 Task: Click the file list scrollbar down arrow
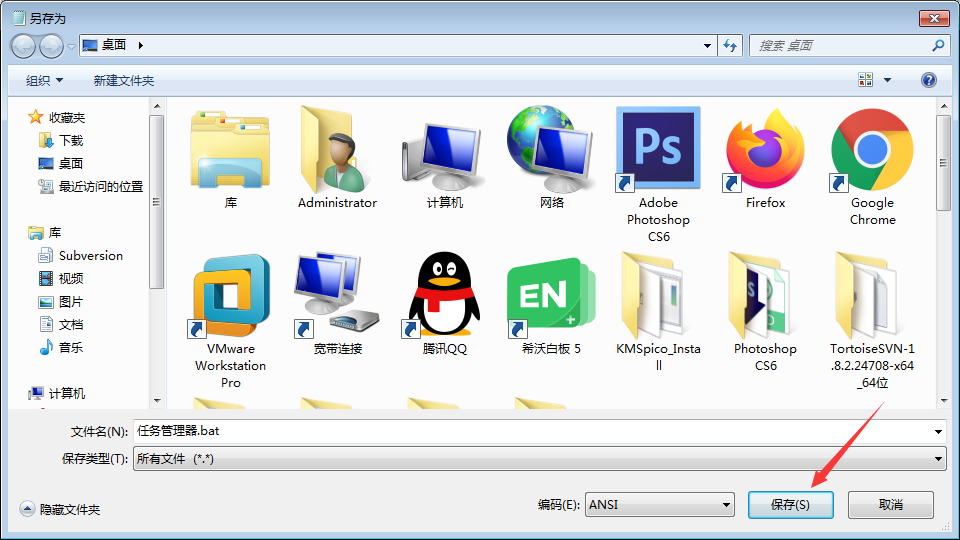coord(943,400)
